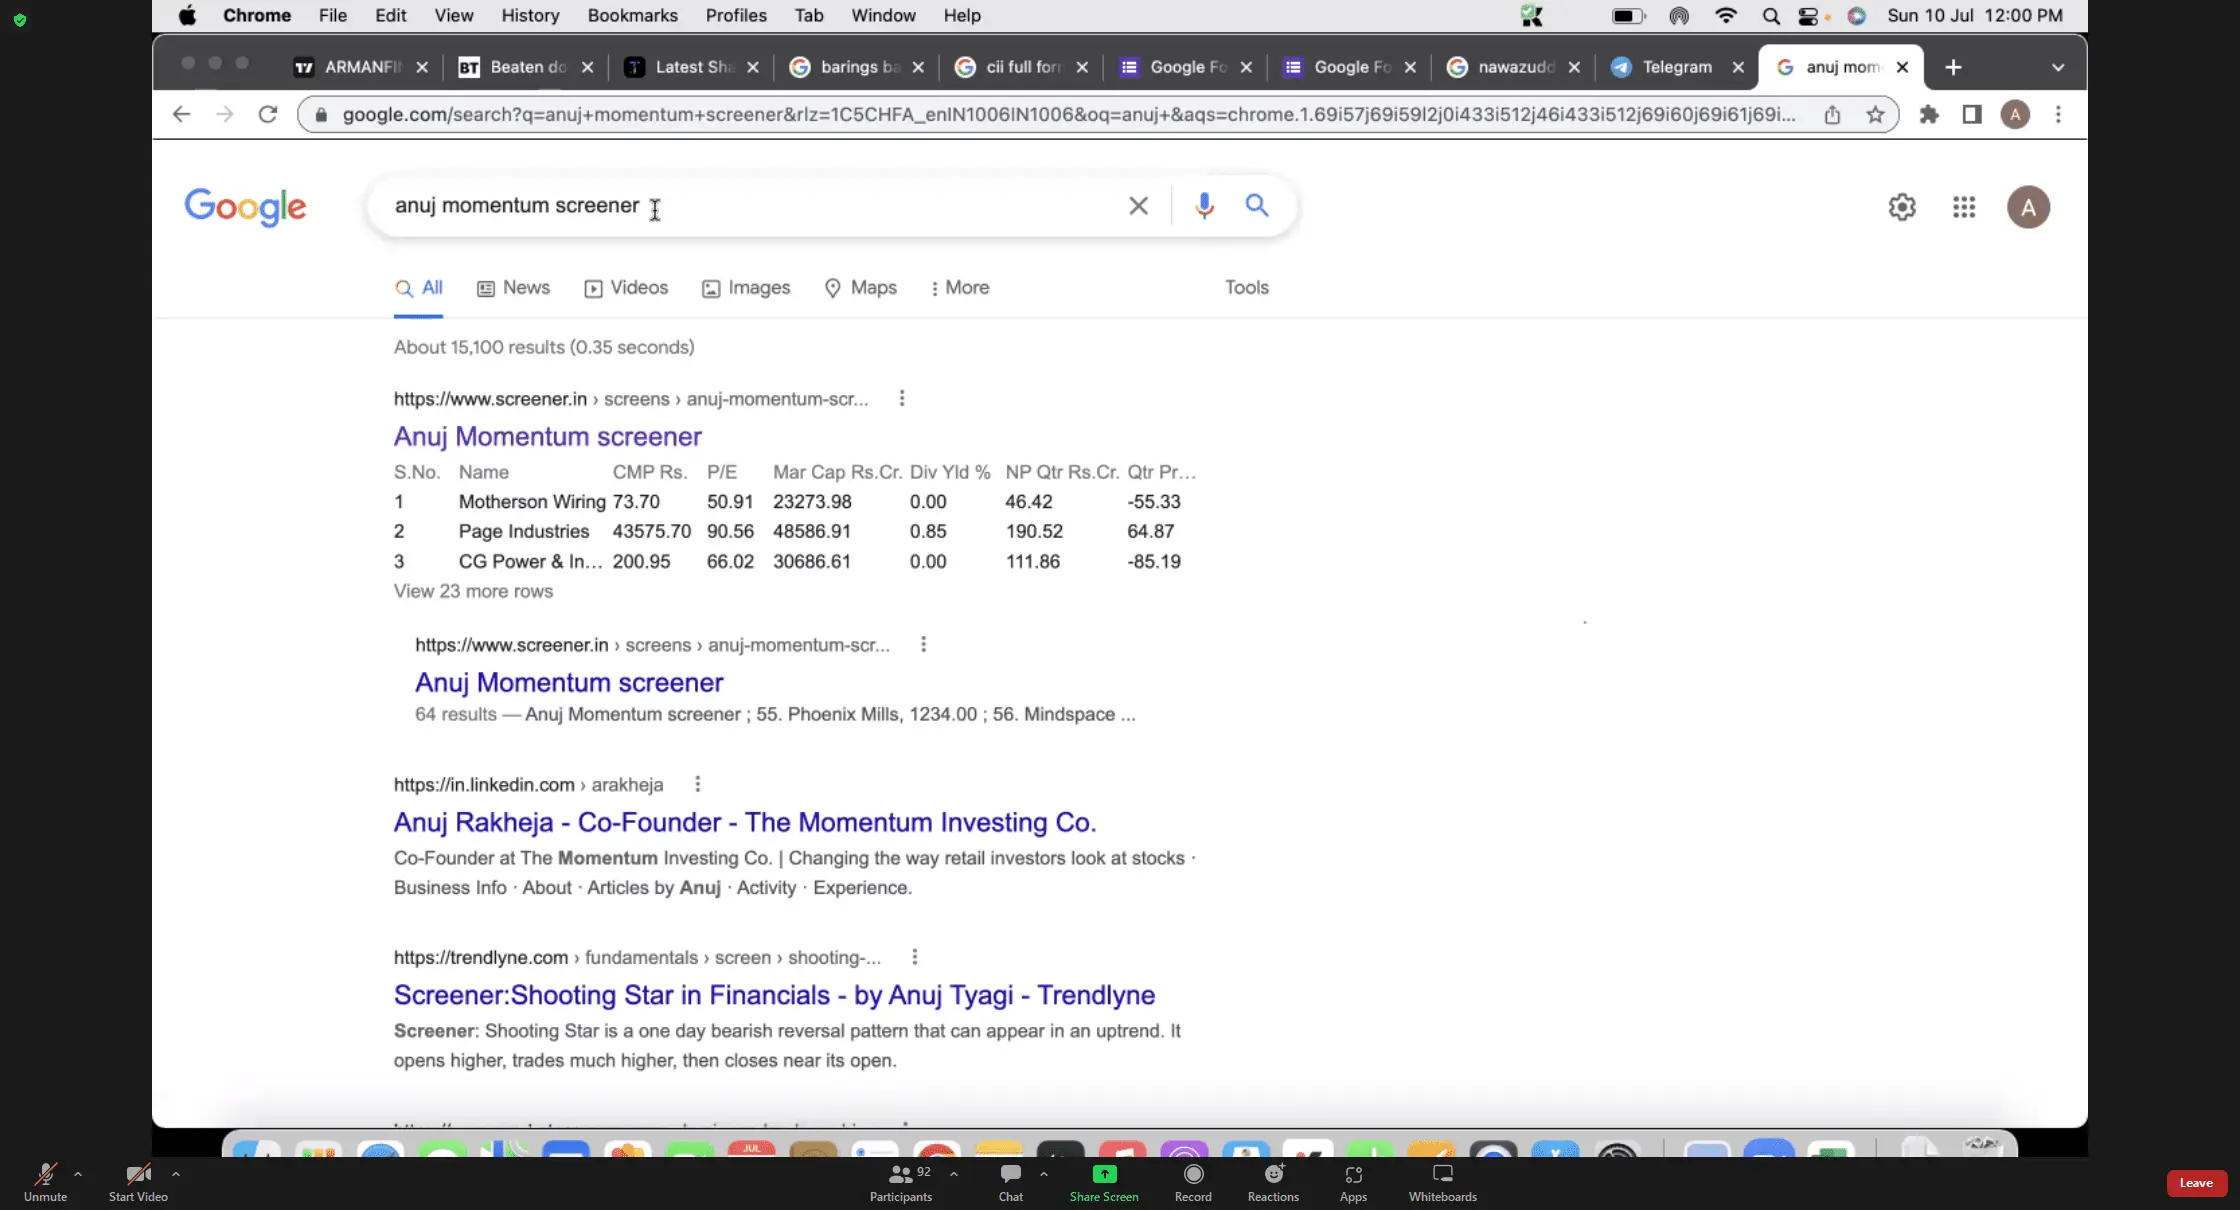
Task: Open the tab search chevron dropdown
Action: [2057, 67]
